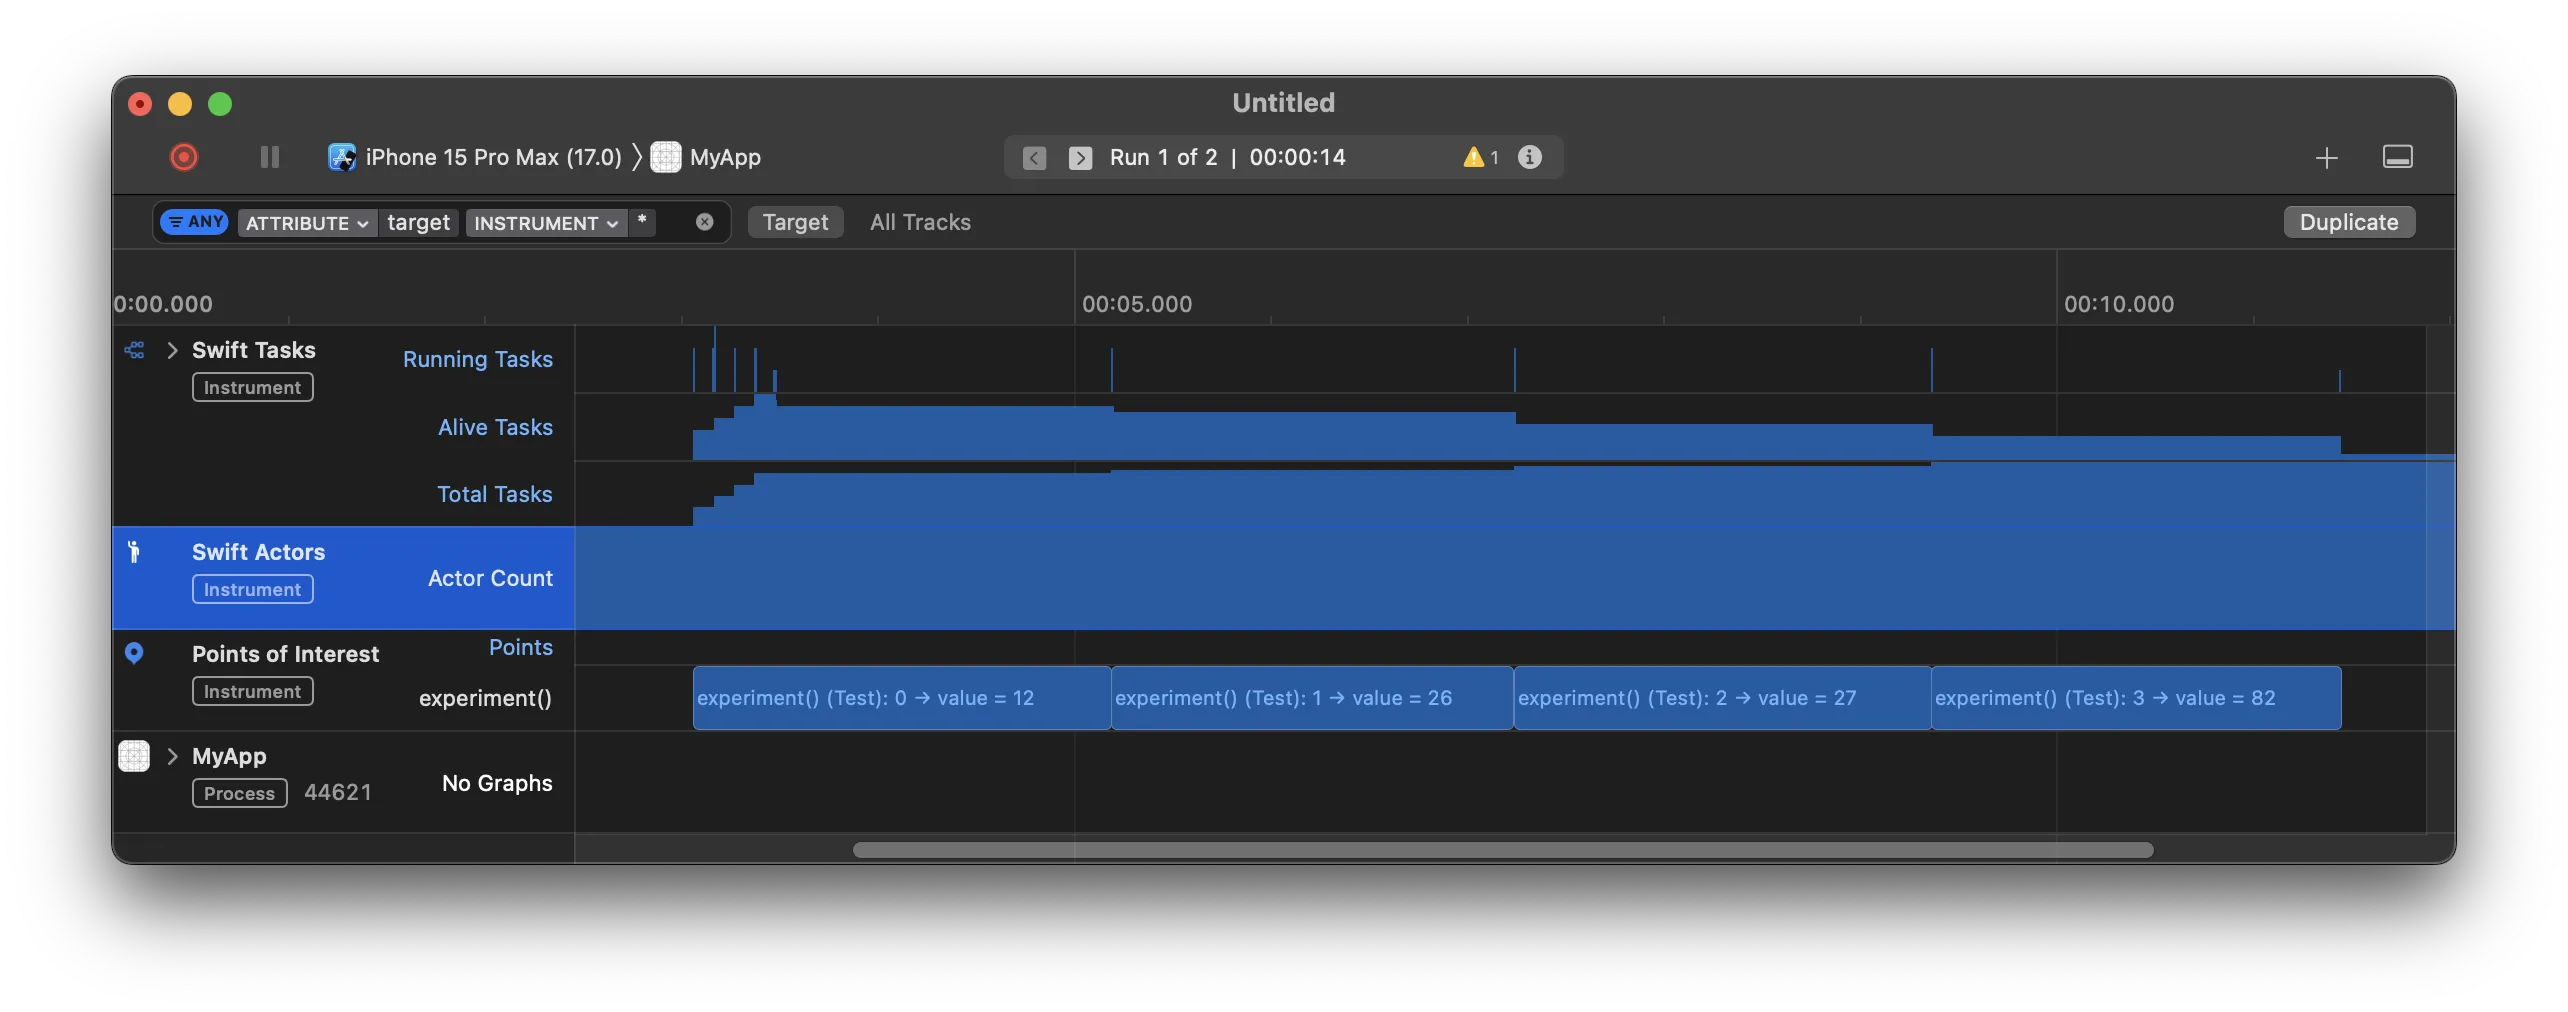Expand the Swift Tasks track
Viewport: 2568px width, 1012px height.
point(172,350)
